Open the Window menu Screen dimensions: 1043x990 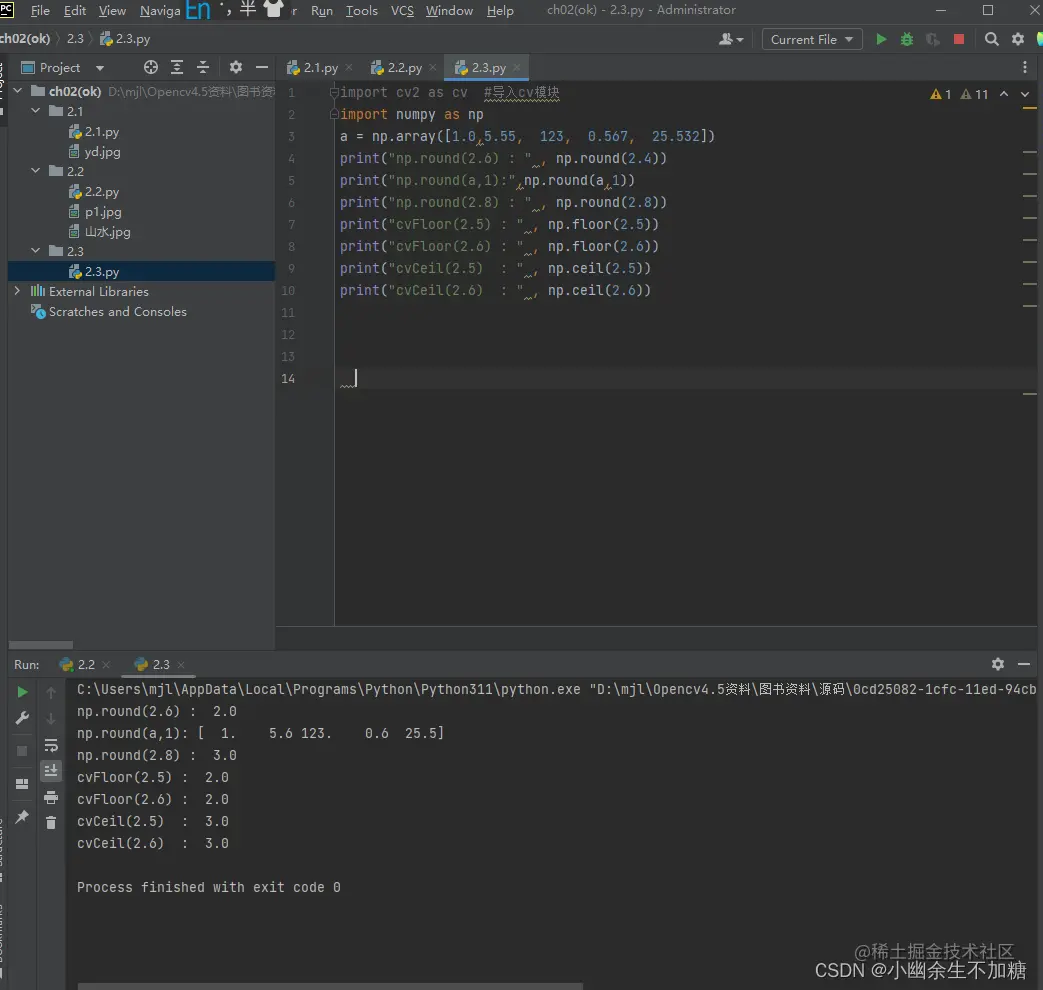(449, 11)
